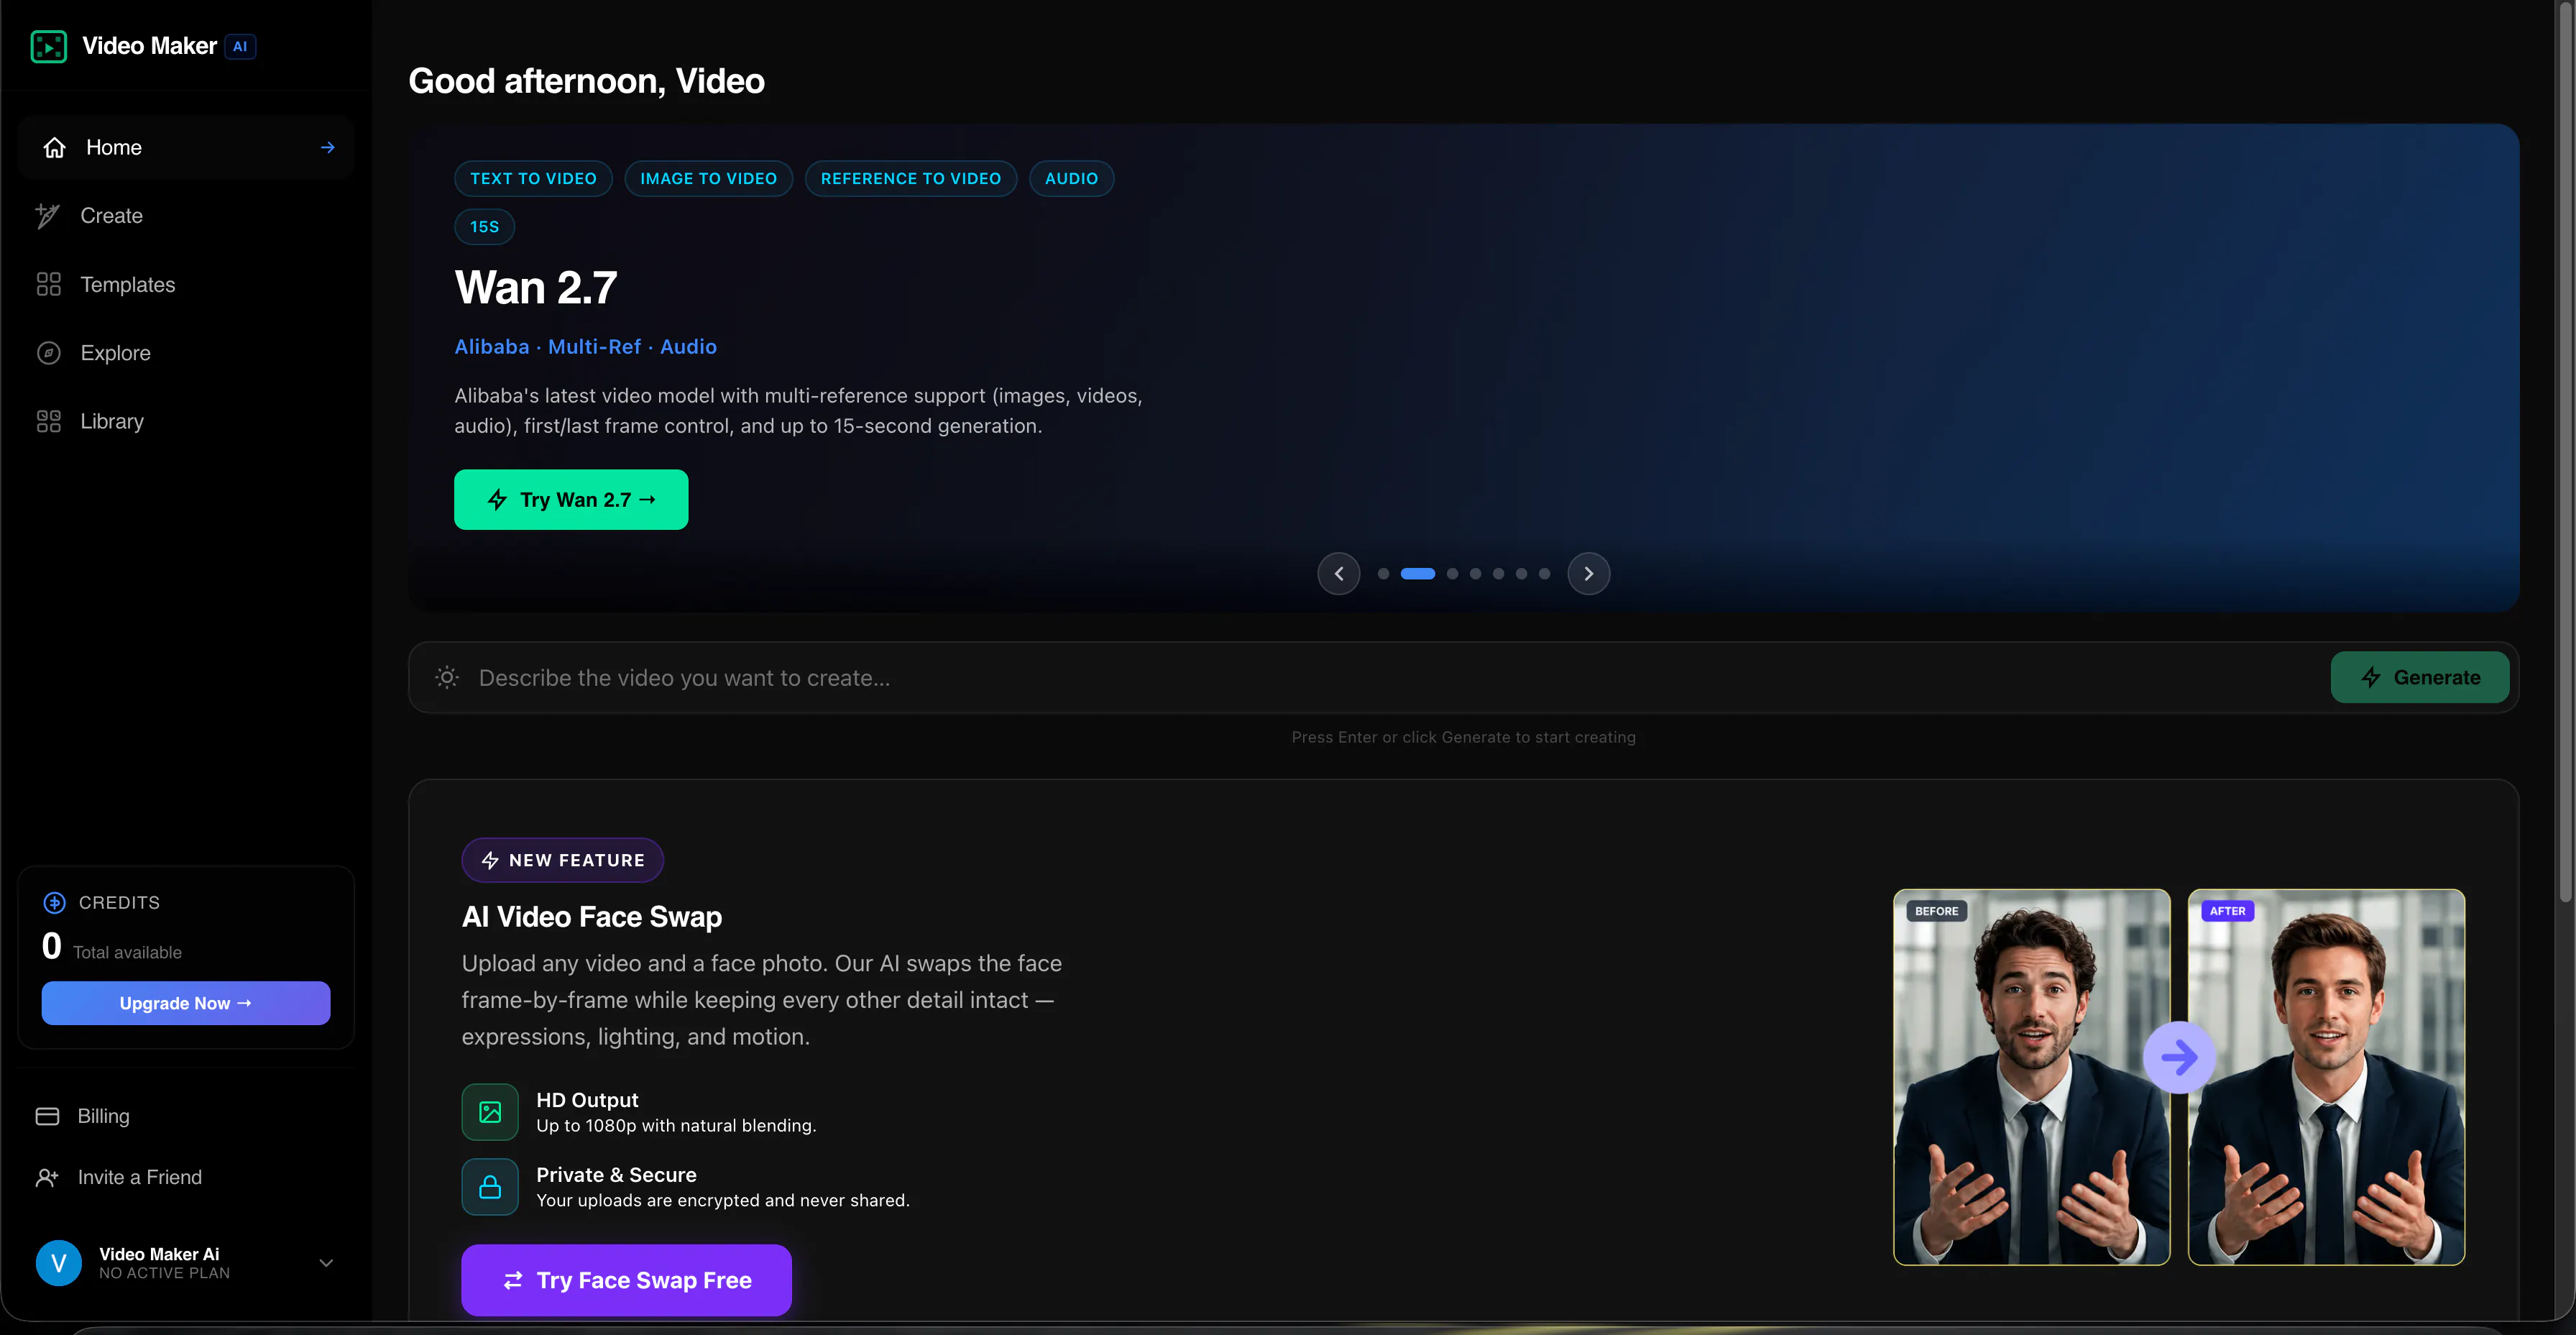2576x1335 pixels.
Task: Select the AUDIO tag
Action: click(x=1071, y=178)
